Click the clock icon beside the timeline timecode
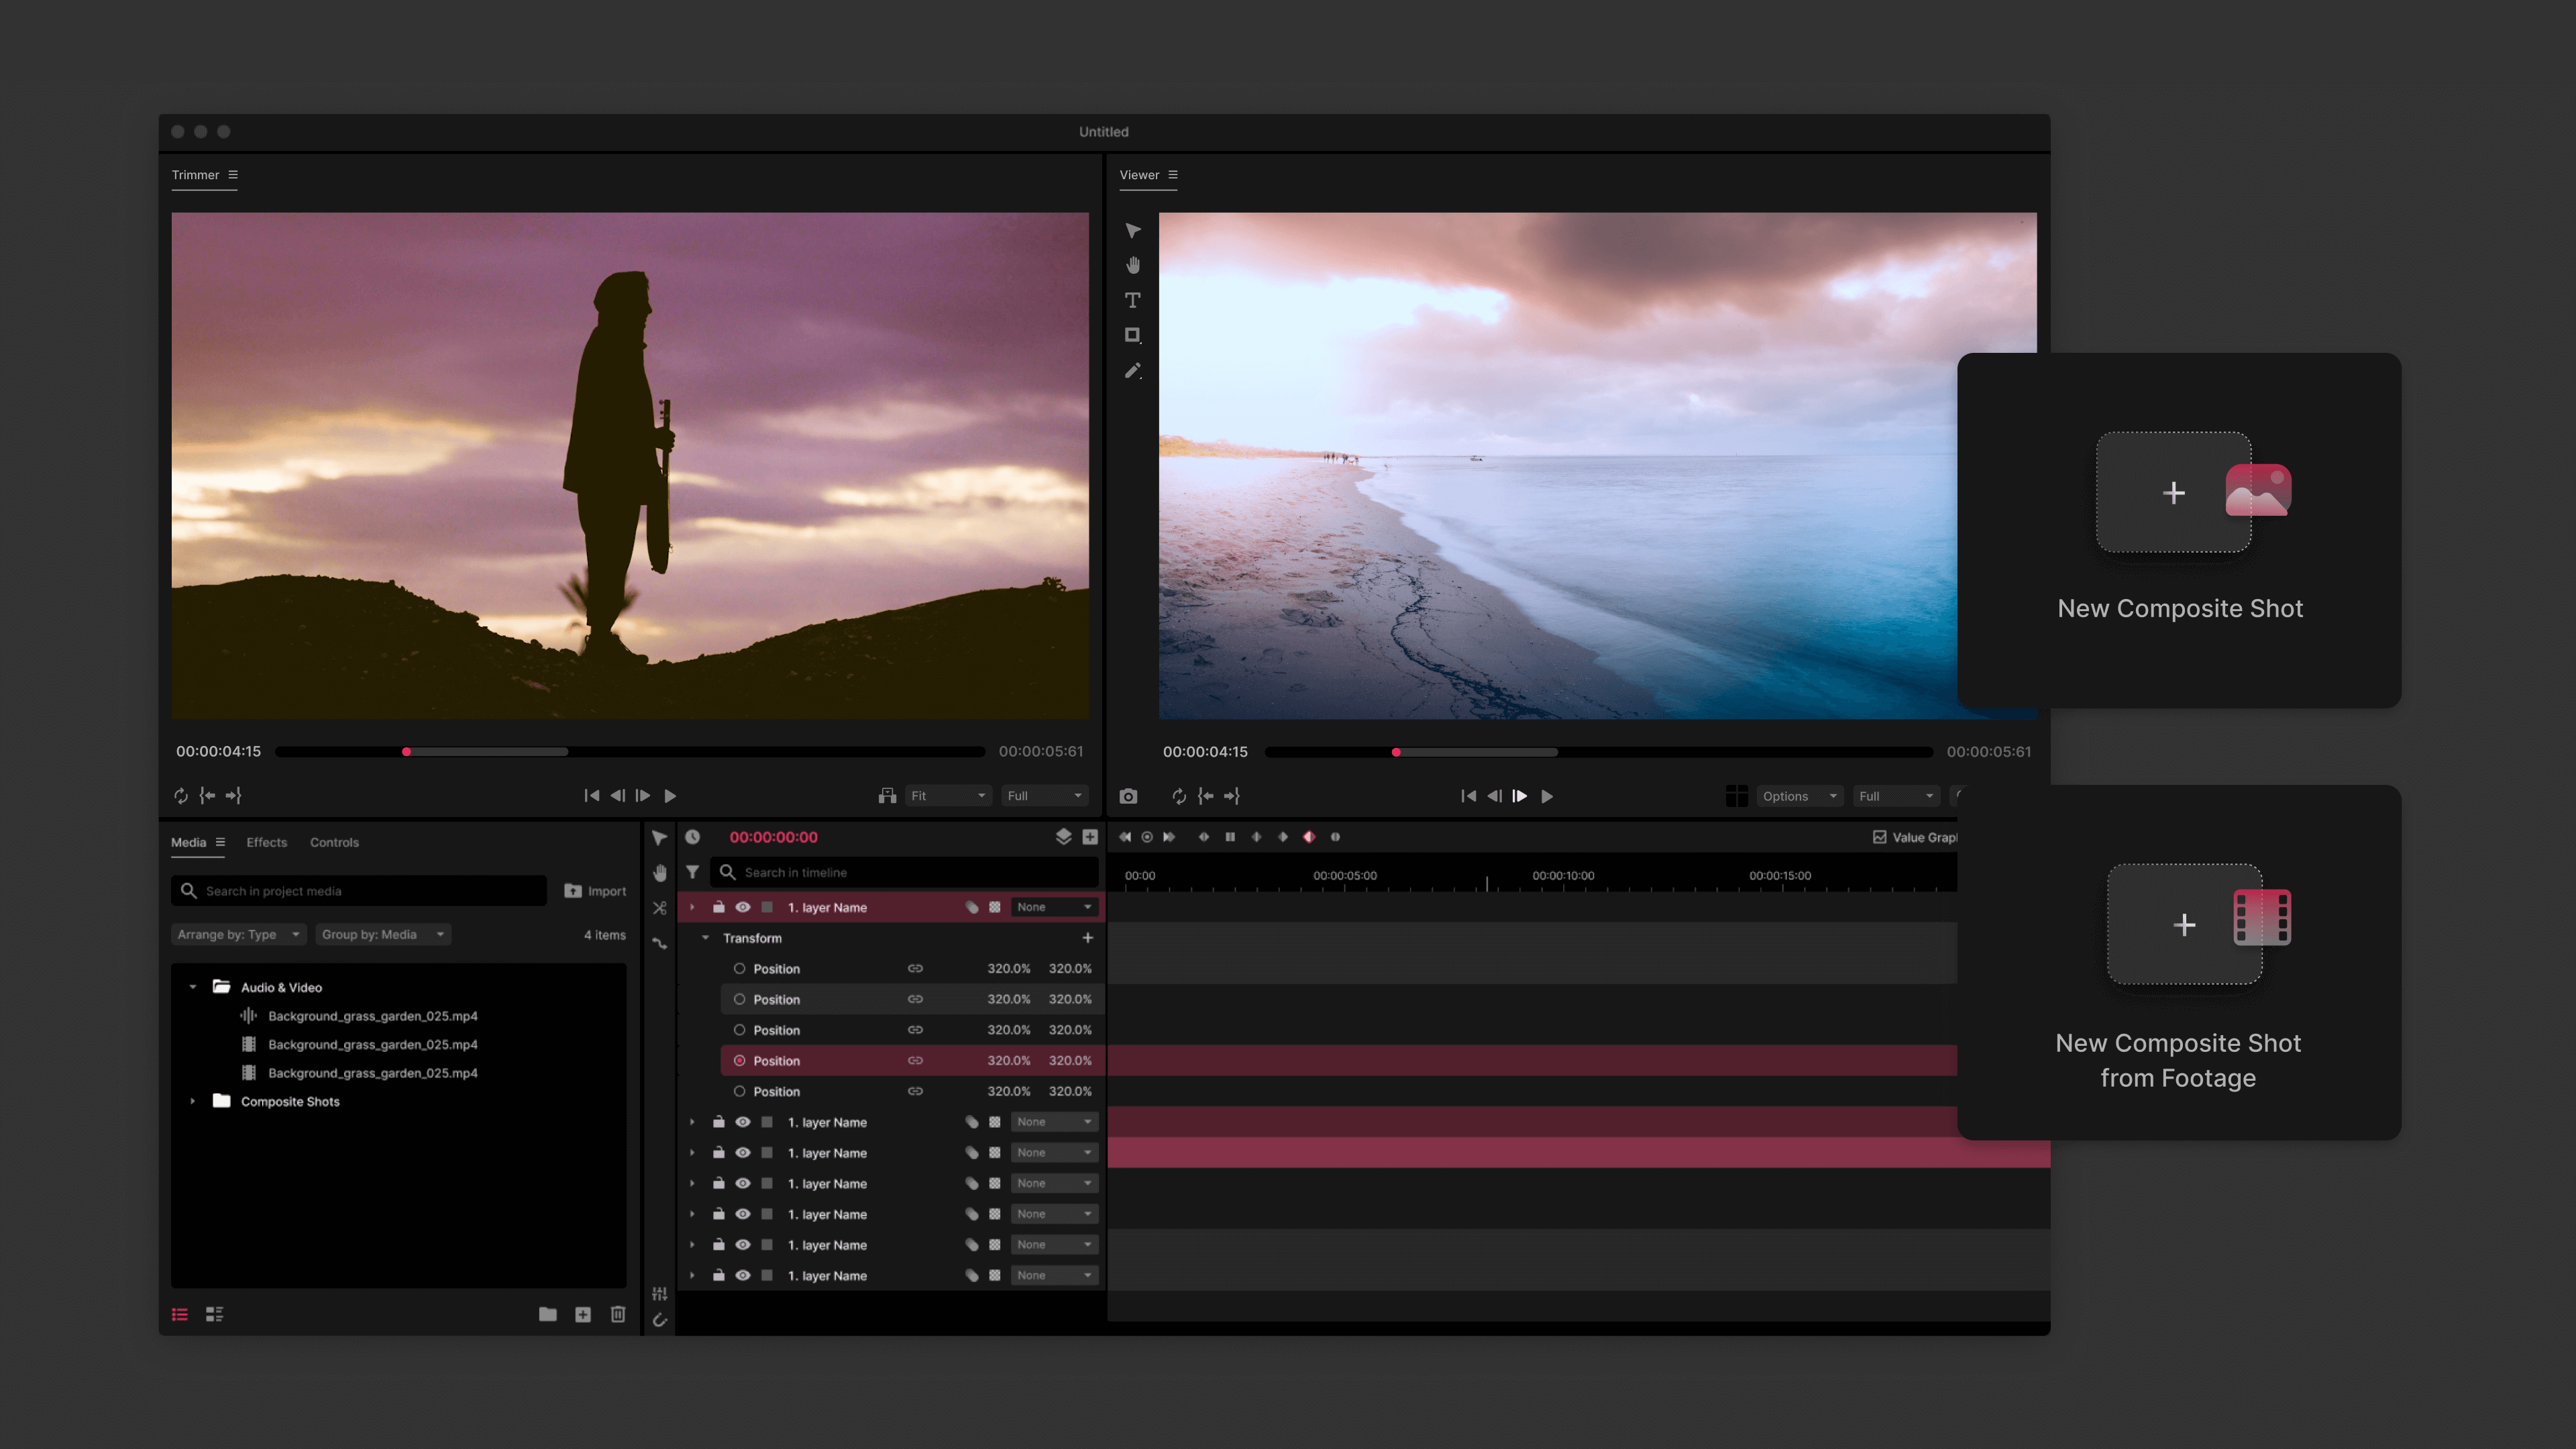 tap(692, 837)
